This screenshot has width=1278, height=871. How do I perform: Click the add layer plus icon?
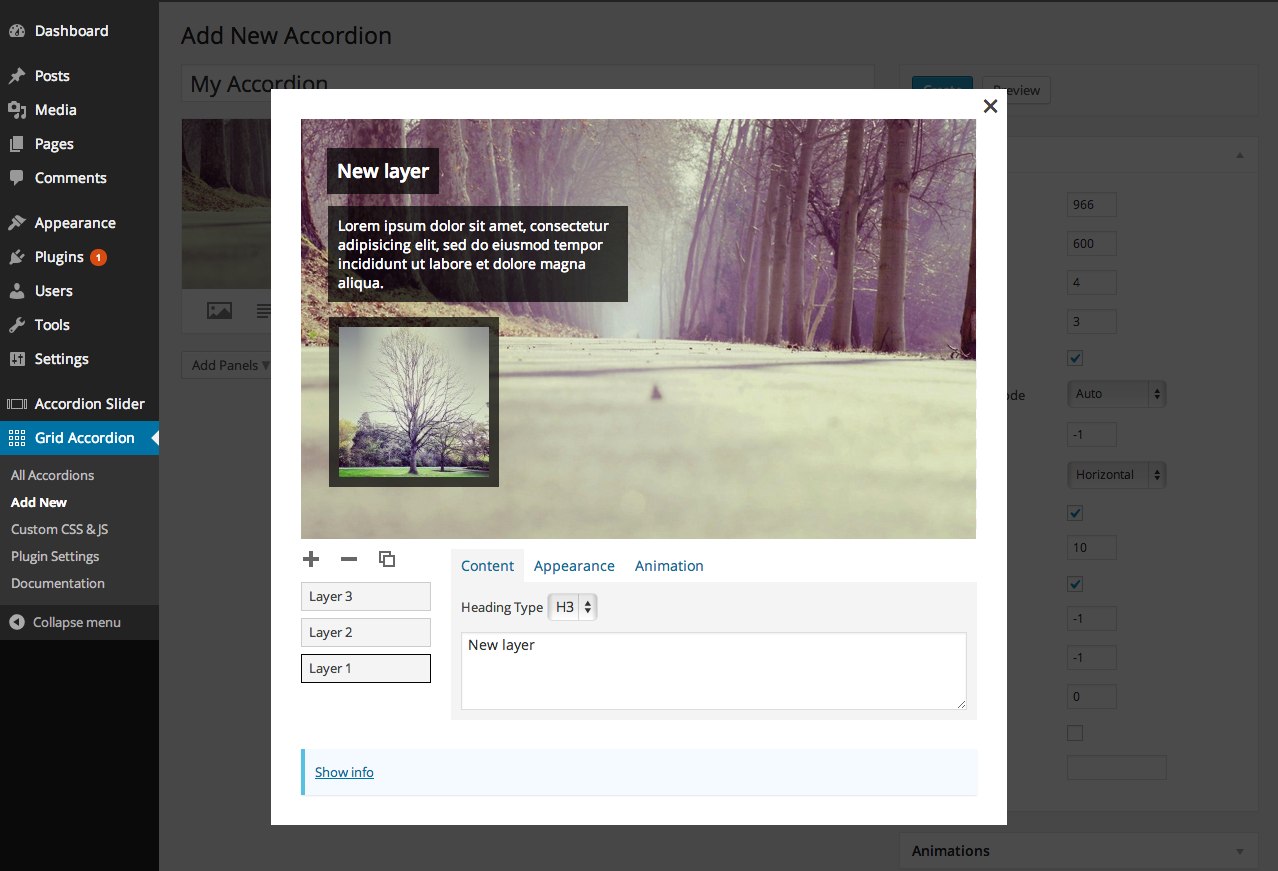(x=311, y=559)
